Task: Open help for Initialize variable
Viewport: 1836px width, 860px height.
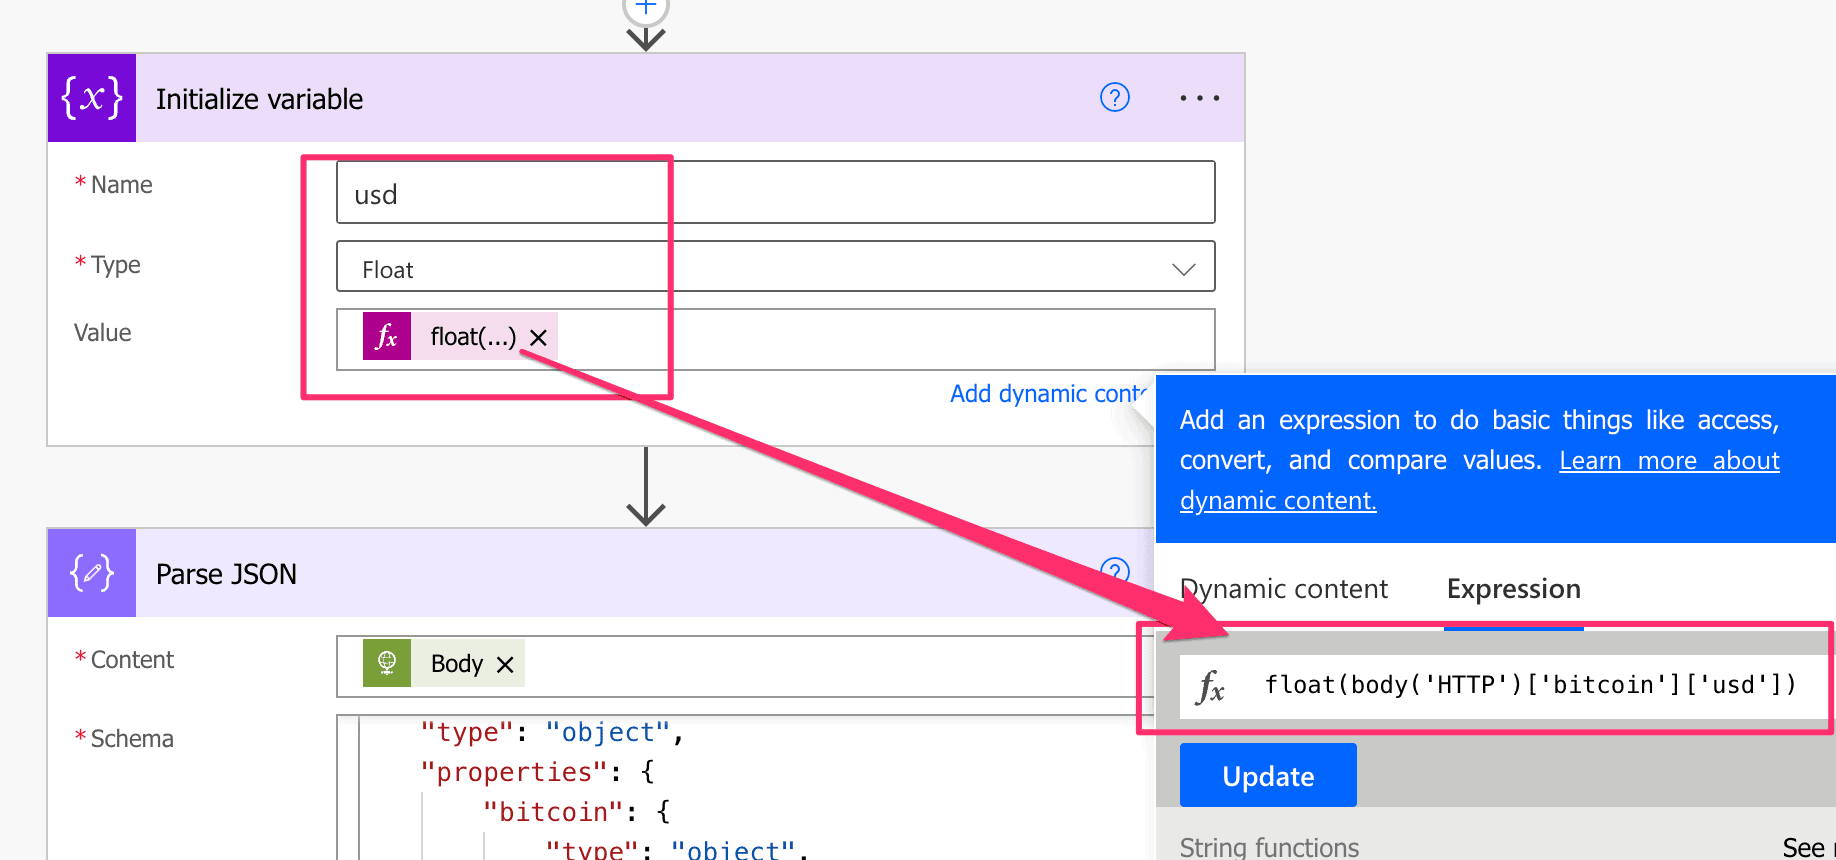Action: [1114, 98]
